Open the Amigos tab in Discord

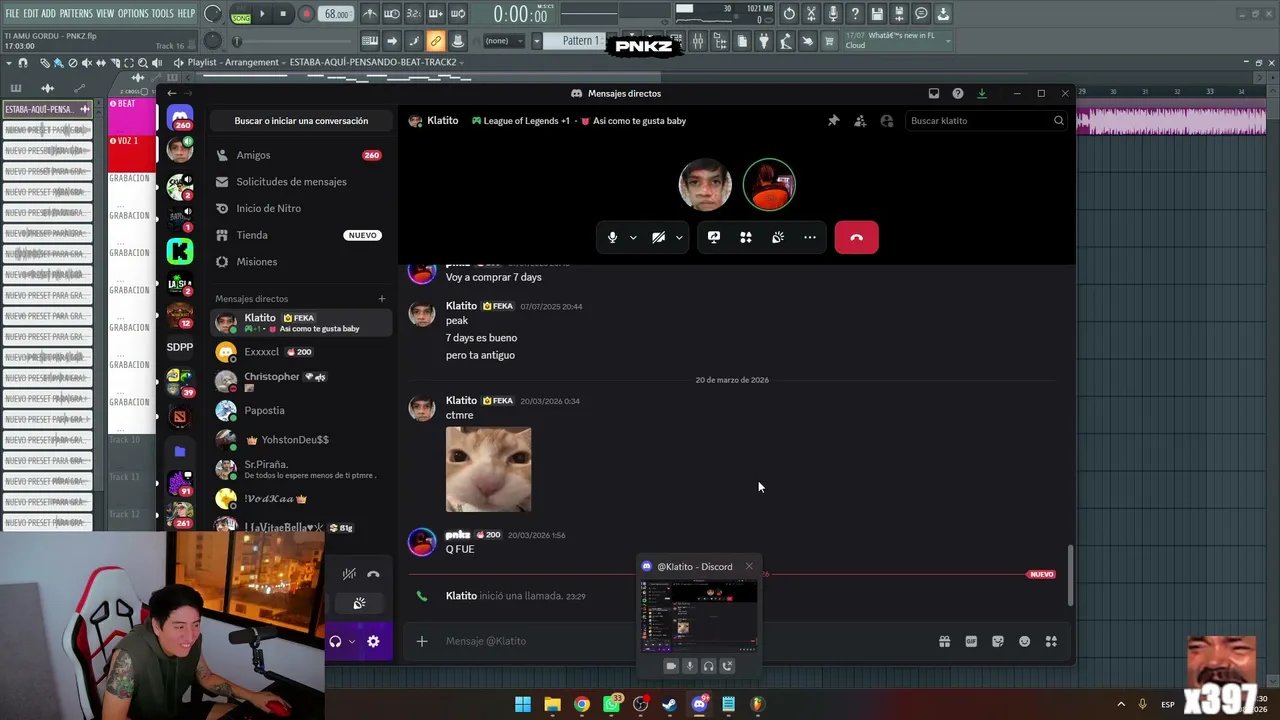(x=300, y=155)
